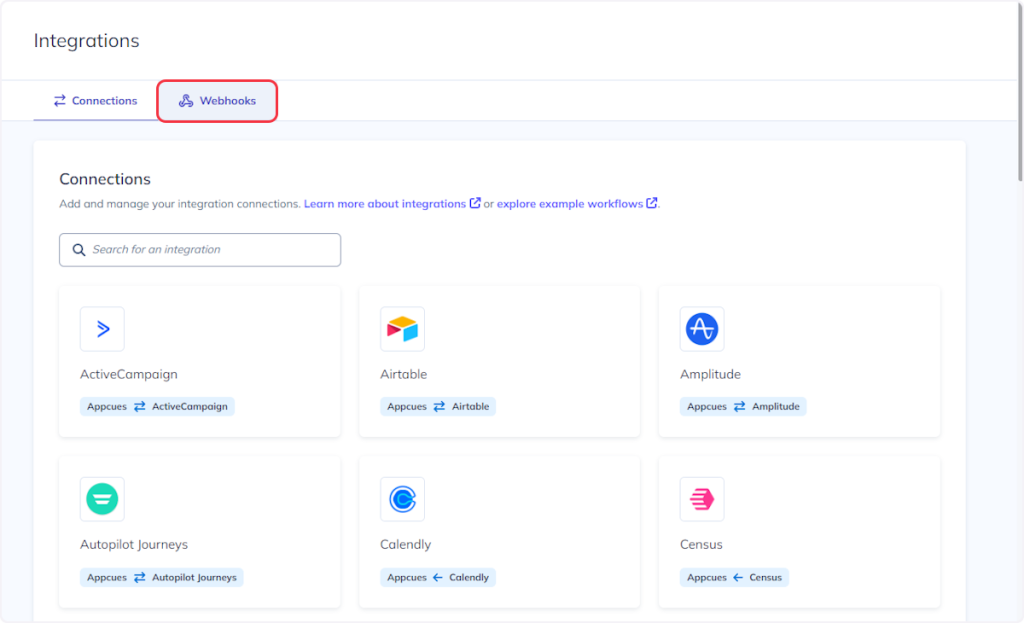Screen dimensions: 1024x623
Task: Open 'explore example workflows' link
Action: coord(569,204)
